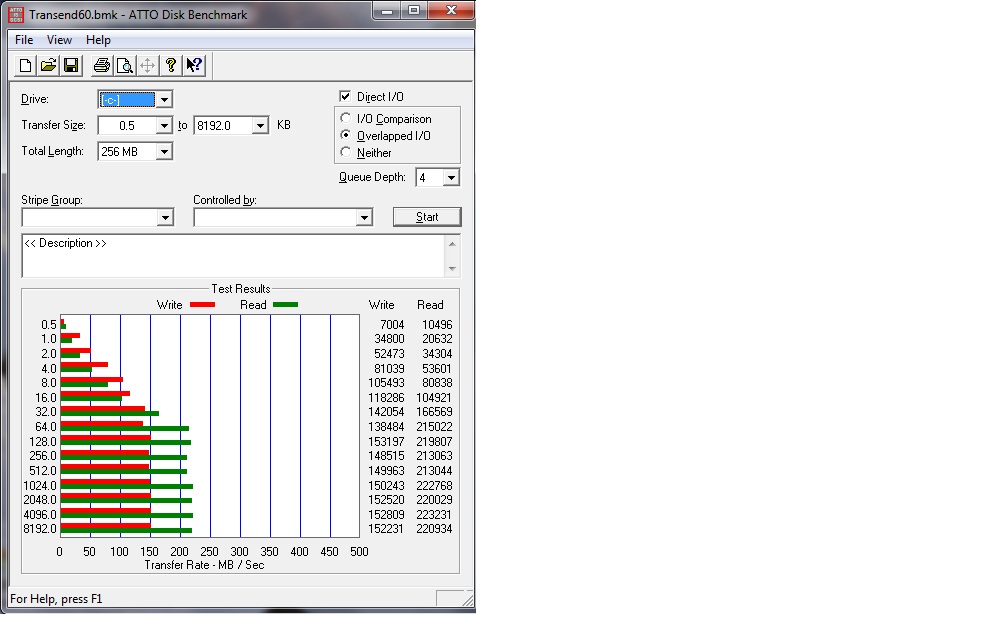This screenshot has width=1008, height=630.
Task: Maximize the ATTO Disk Benchmark window
Action: (x=414, y=10)
